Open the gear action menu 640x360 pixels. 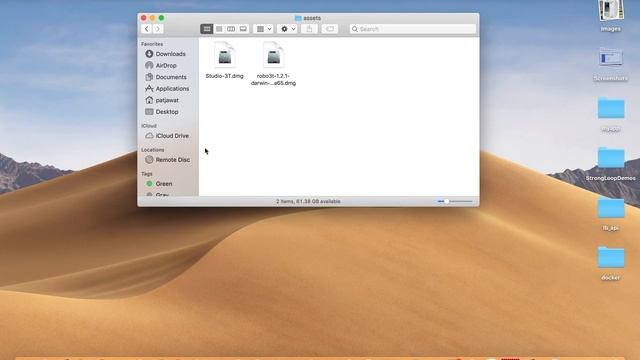coord(287,29)
